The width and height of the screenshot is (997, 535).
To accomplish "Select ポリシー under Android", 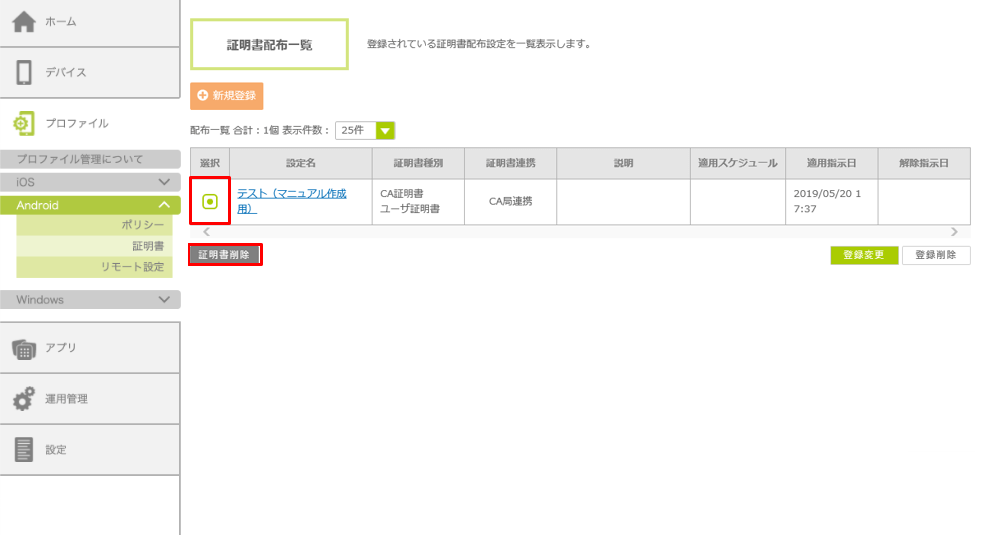I will (94, 225).
